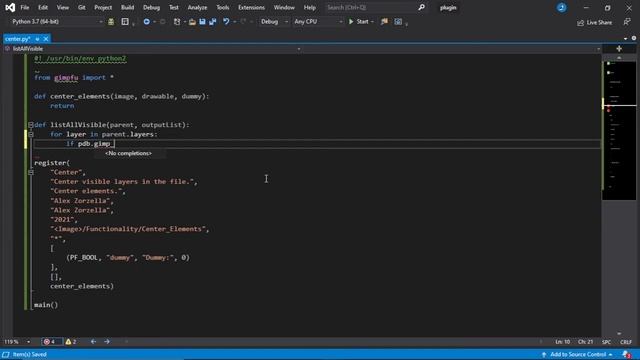The width and height of the screenshot is (640, 360).
Task: Open the Test menu
Action: click(x=173, y=7)
